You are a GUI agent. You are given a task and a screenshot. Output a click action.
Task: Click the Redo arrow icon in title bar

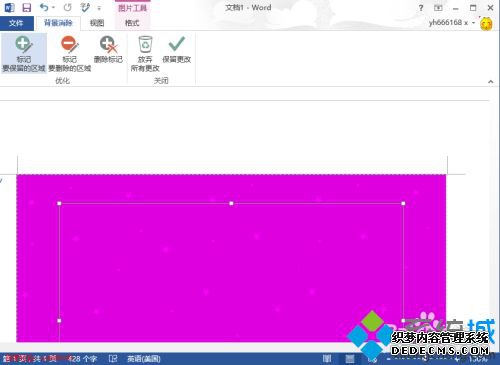(x=68, y=7)
